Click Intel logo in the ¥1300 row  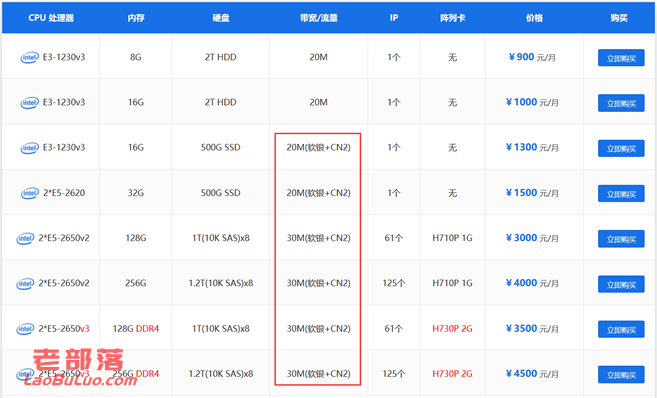point(30,148)
